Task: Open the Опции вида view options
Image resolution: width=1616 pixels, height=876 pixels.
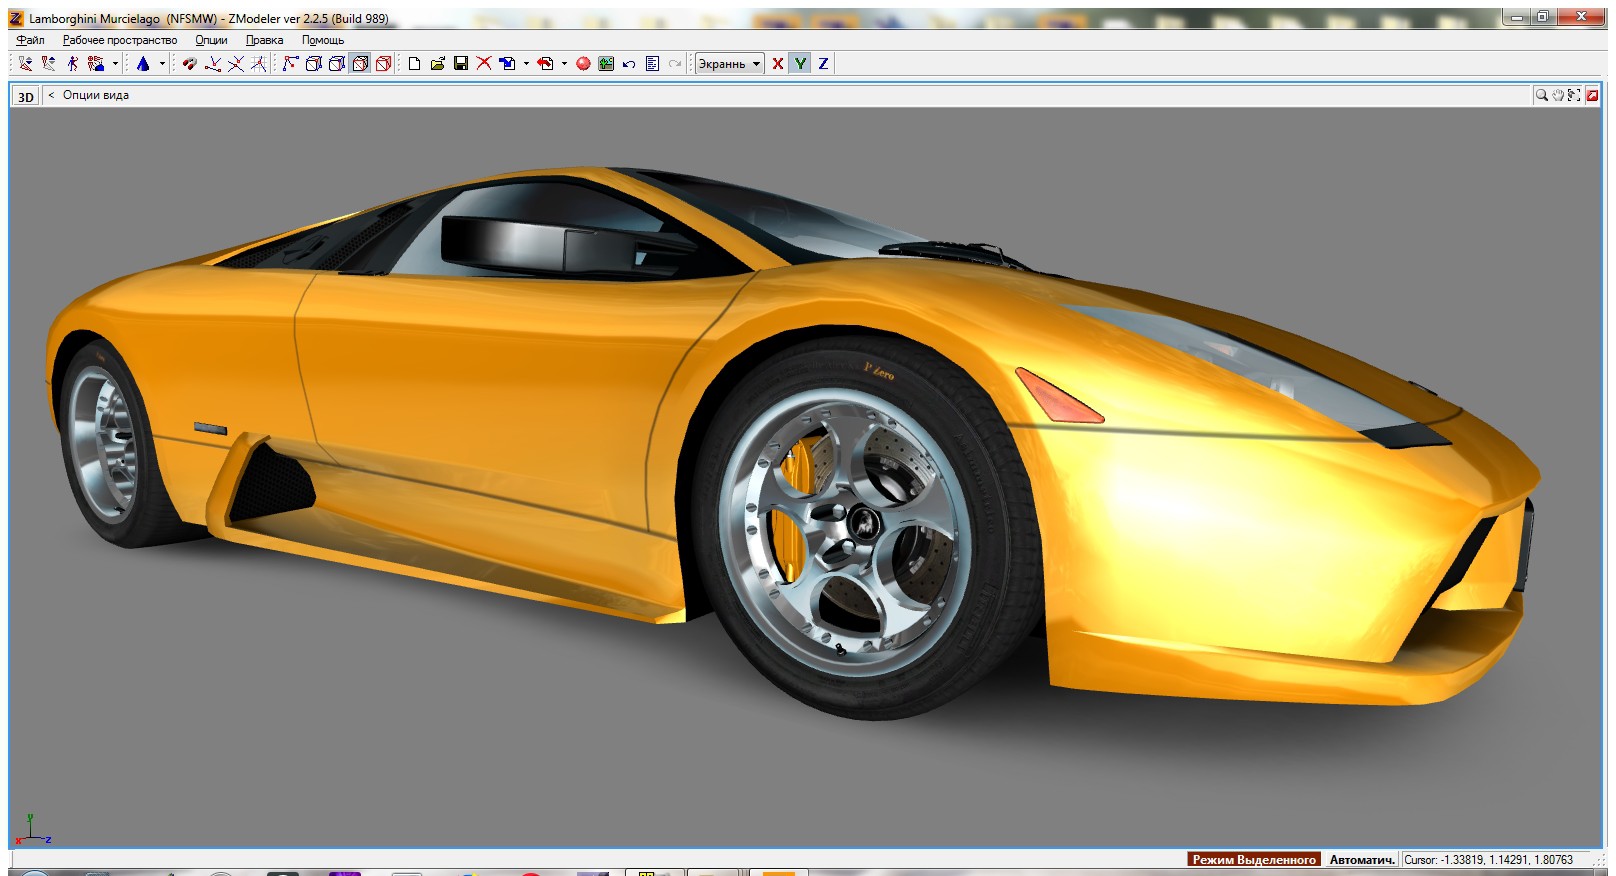Action: (x=96, y=95)
